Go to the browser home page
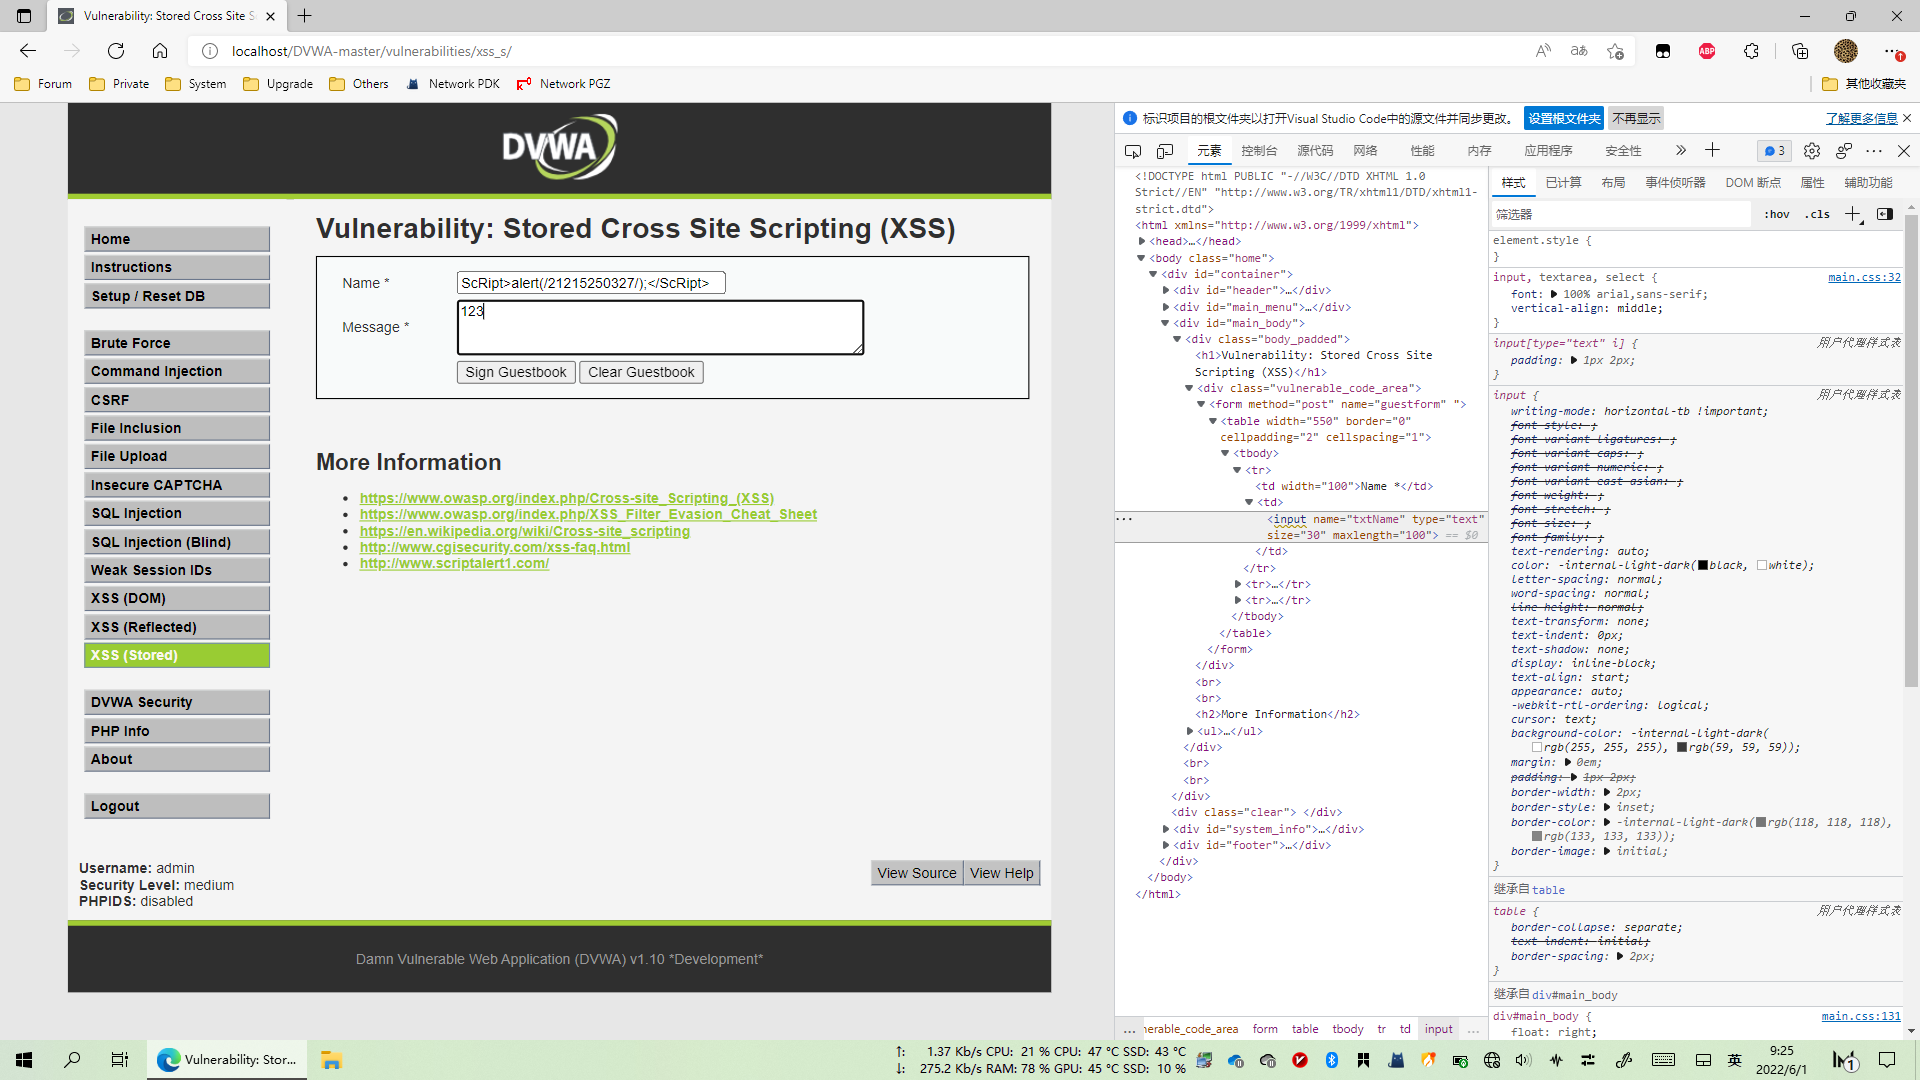Viewport: 1920px width, 1080px height. tap(160, 51)
